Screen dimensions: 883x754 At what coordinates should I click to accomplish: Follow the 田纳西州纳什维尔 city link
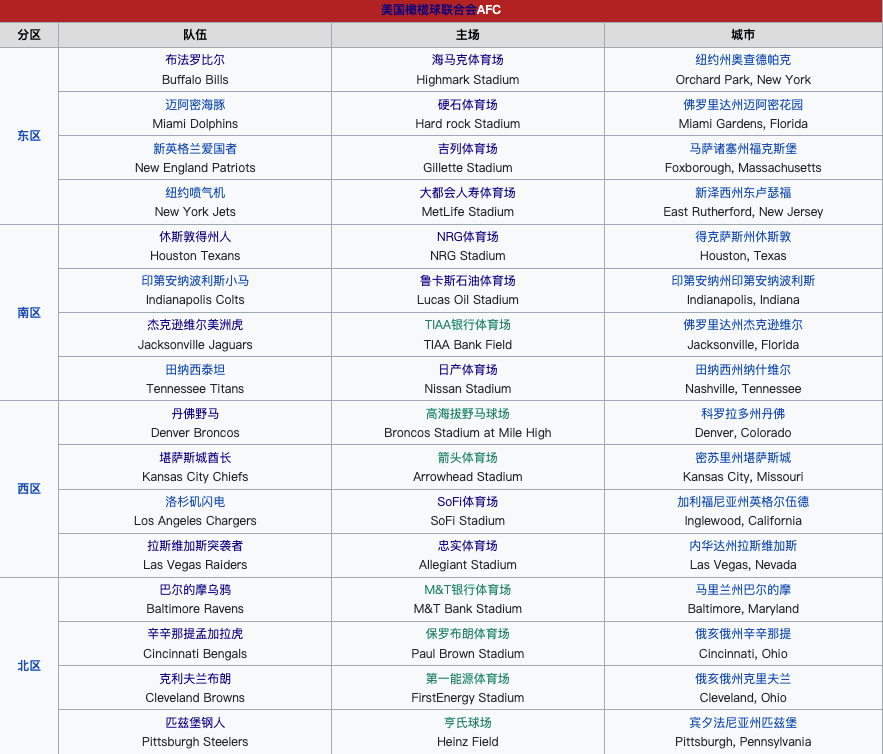(x=743, y=369)
